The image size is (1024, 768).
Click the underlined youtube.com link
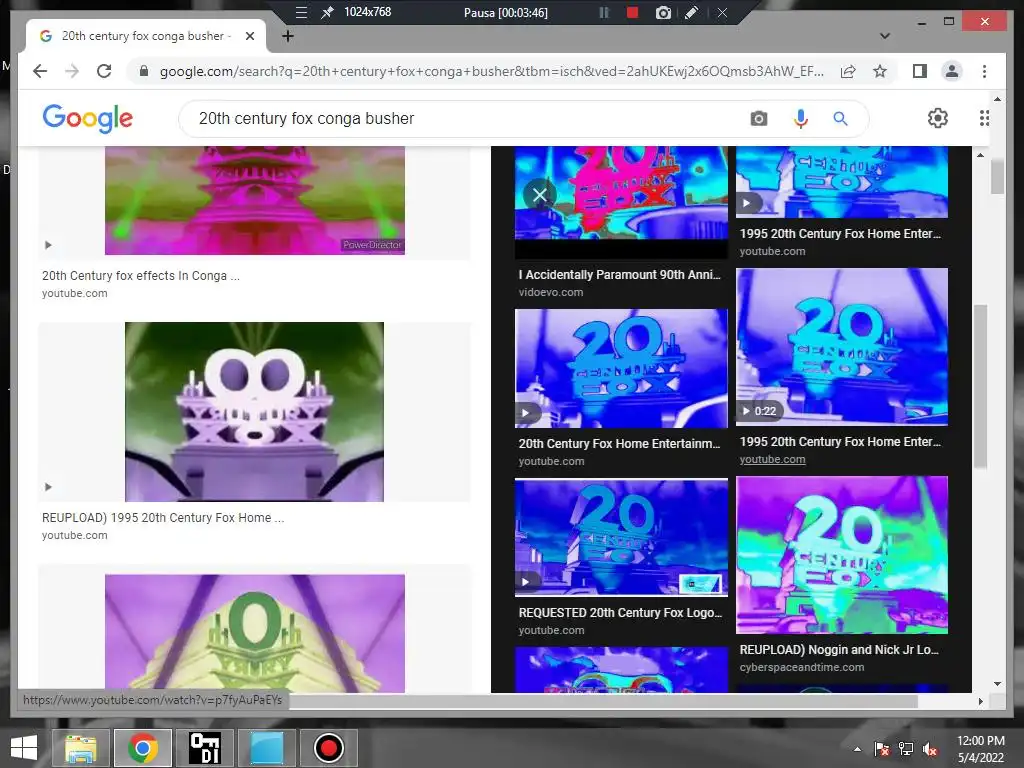tap(772, 459)
